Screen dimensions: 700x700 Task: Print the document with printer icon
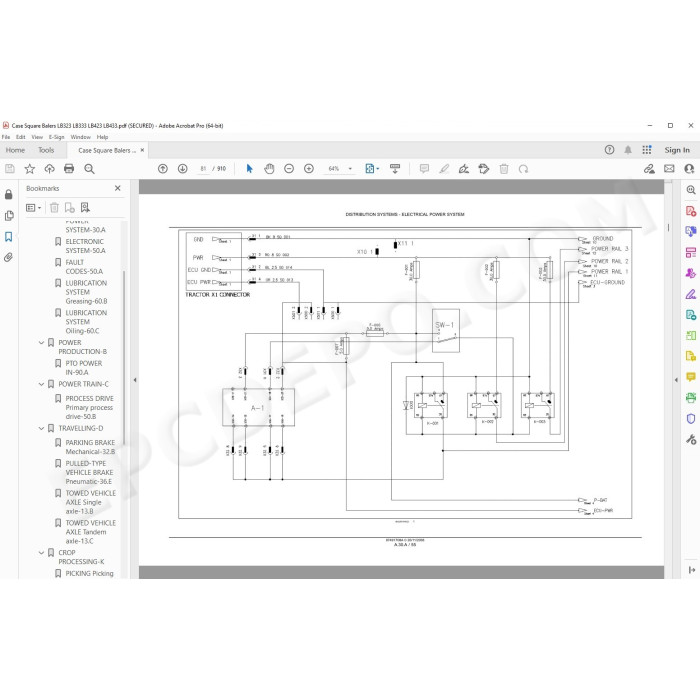(69, 169)
